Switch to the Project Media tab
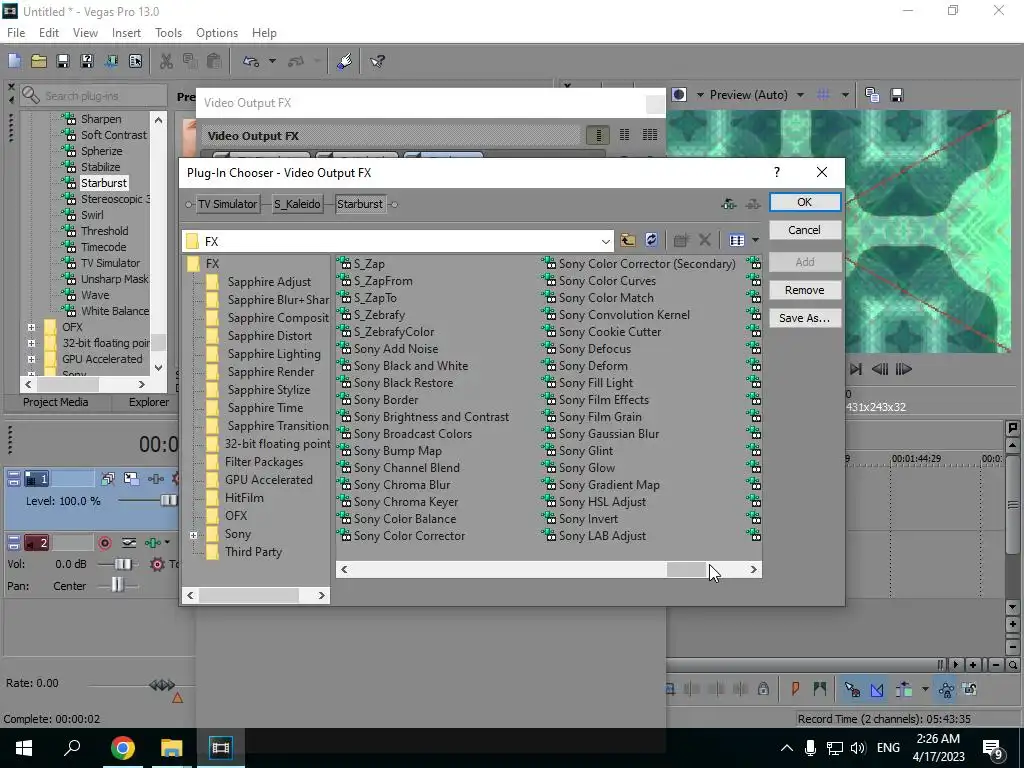 [x=56, y=402]
